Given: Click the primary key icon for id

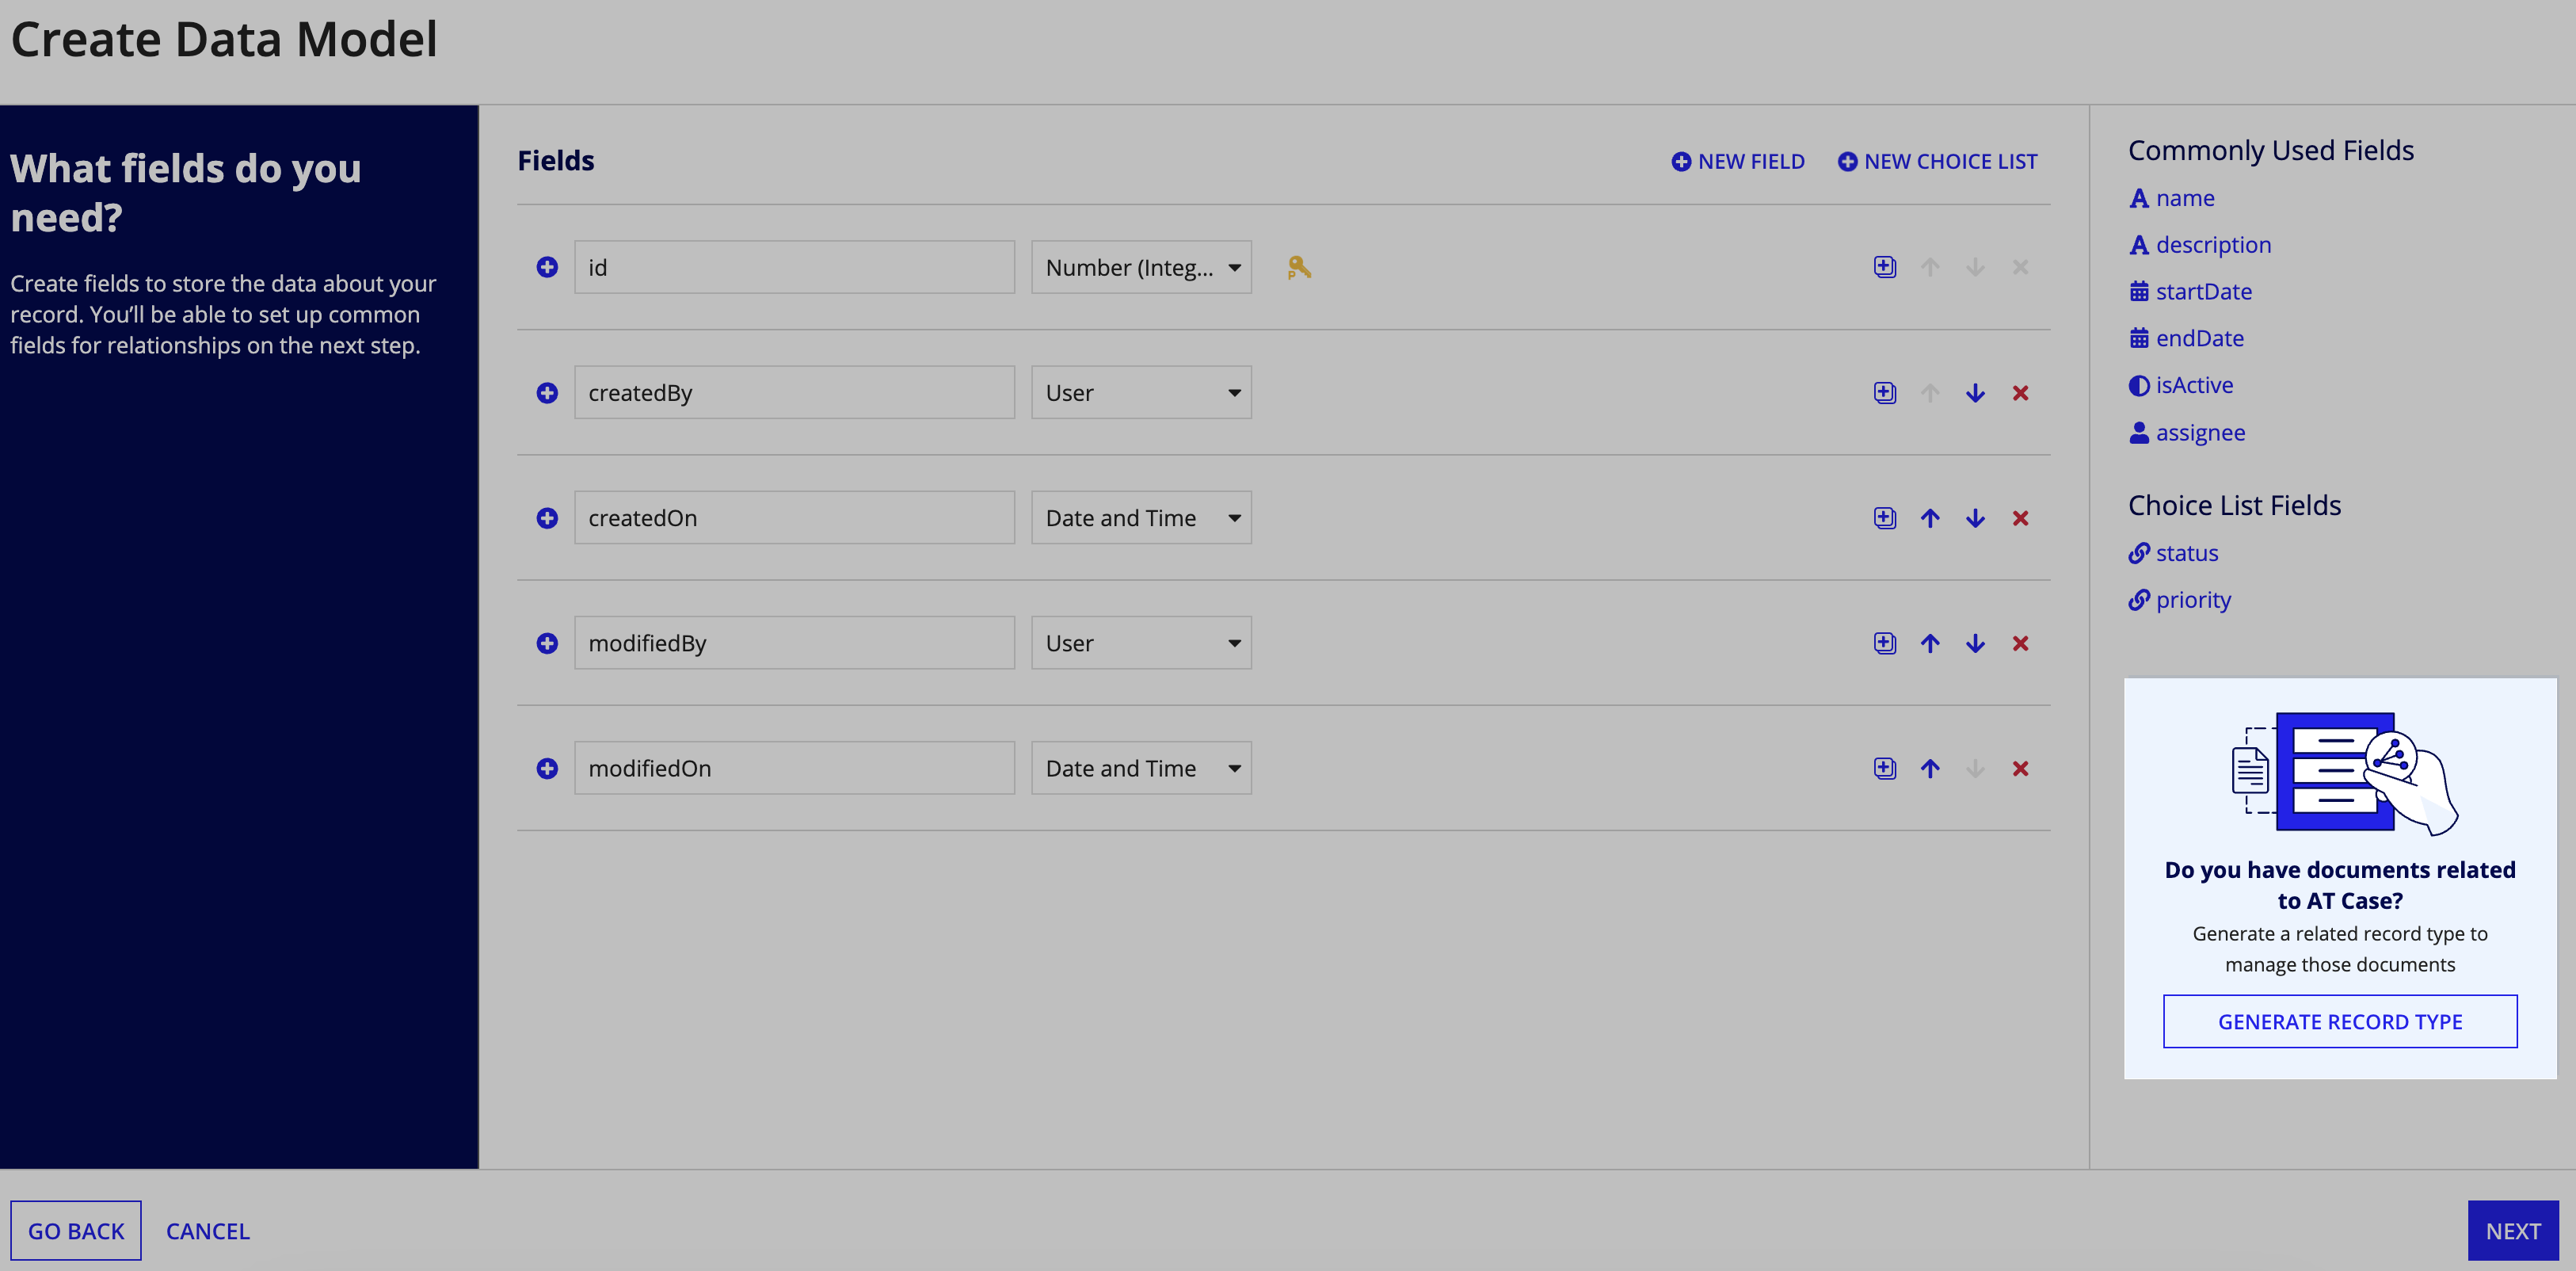Looking at the screenshot, I should coord(1299,267).
